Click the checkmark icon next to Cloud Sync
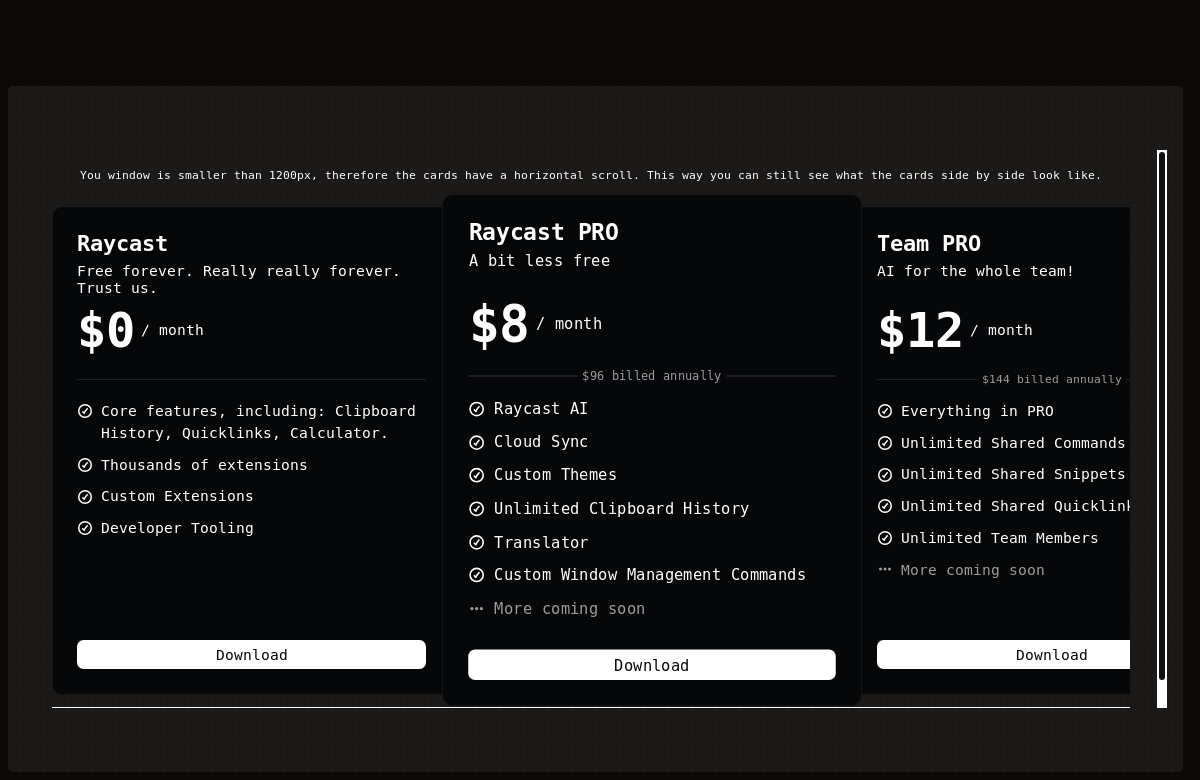 (477, 442)
